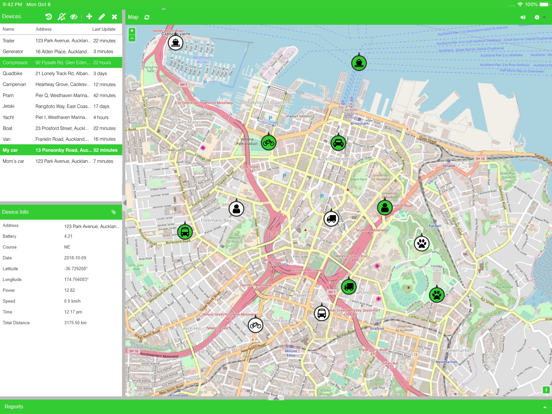The width and height of the screenshot is (552, 414).
Task: Click the Time value 12:17 pm
Action: pos(73,312)
